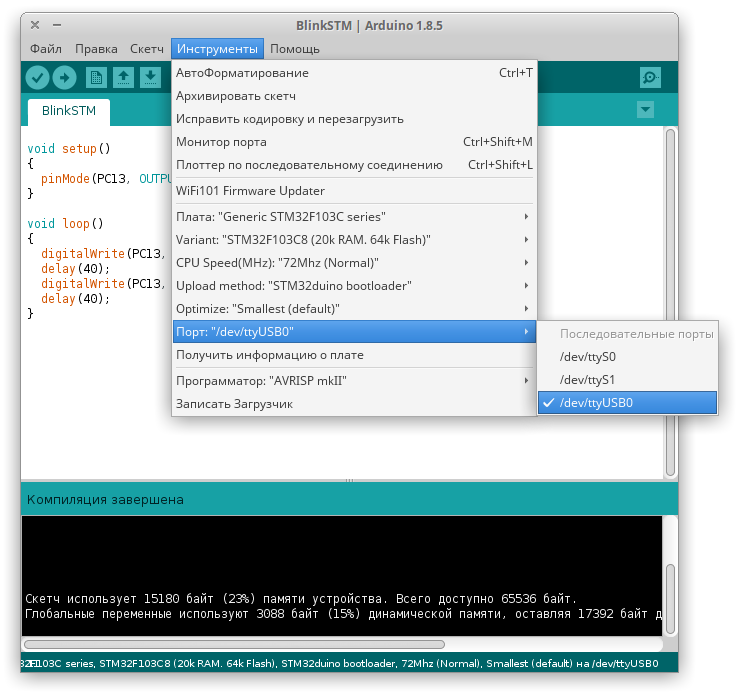Expand the Программатор AVRISP mkII submenu
This screenshot has width=740, height=695.
(354, 381)
